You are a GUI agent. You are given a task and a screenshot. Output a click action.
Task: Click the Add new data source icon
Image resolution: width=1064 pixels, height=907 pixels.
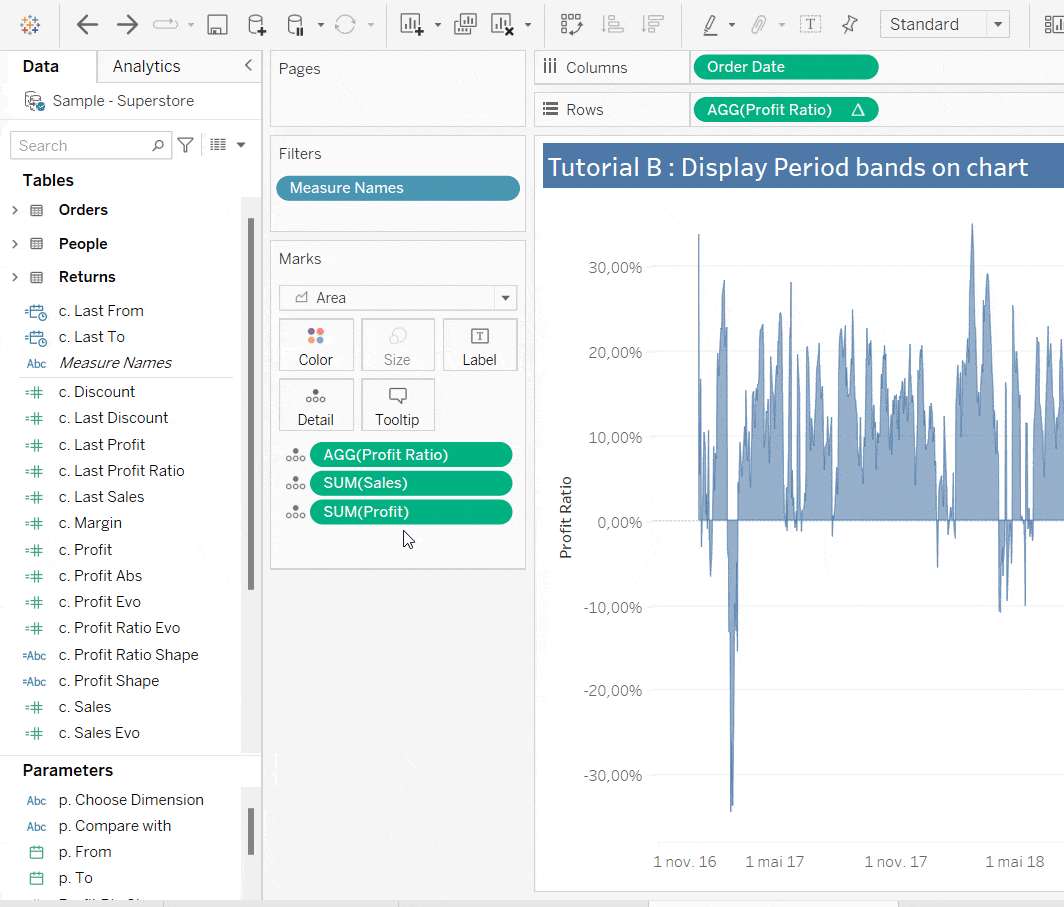(256, 25)
